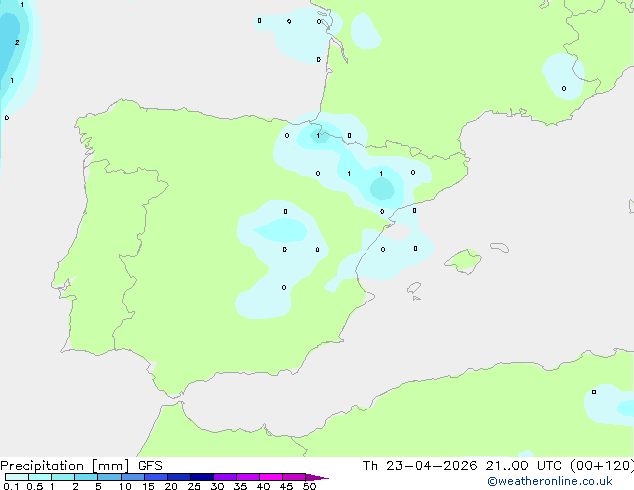This screenshot has width=634, height=490.
Task: Click the 0.5–1 mm legend color box
Action: [40, 477]
